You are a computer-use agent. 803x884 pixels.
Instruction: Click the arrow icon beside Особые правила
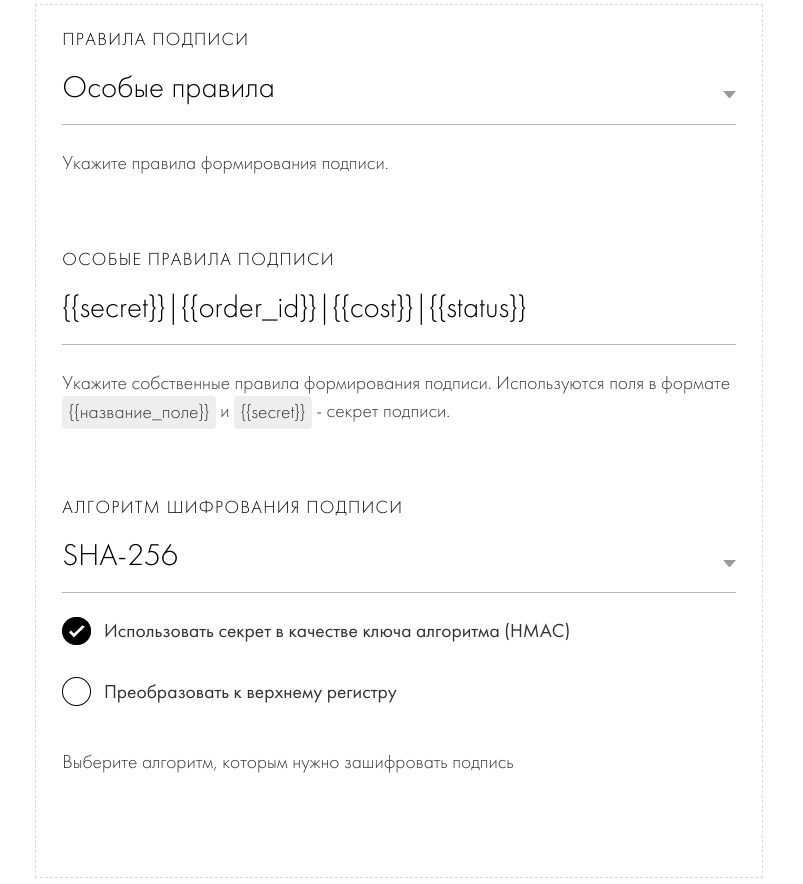pos(729,94)
